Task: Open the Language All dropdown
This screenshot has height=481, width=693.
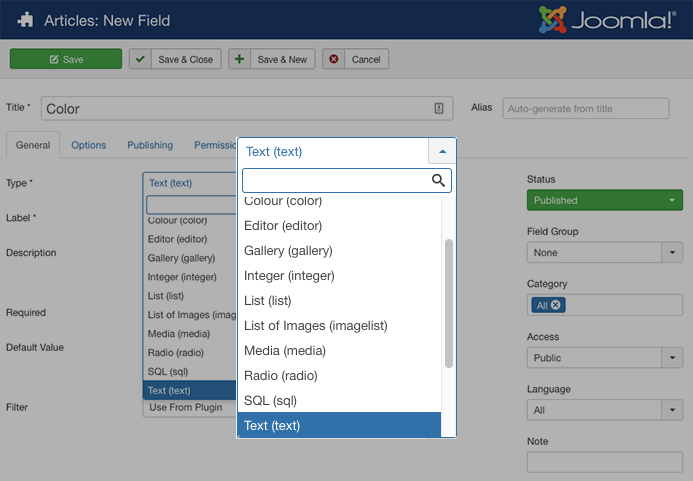Action: click(x=605, y=410)
